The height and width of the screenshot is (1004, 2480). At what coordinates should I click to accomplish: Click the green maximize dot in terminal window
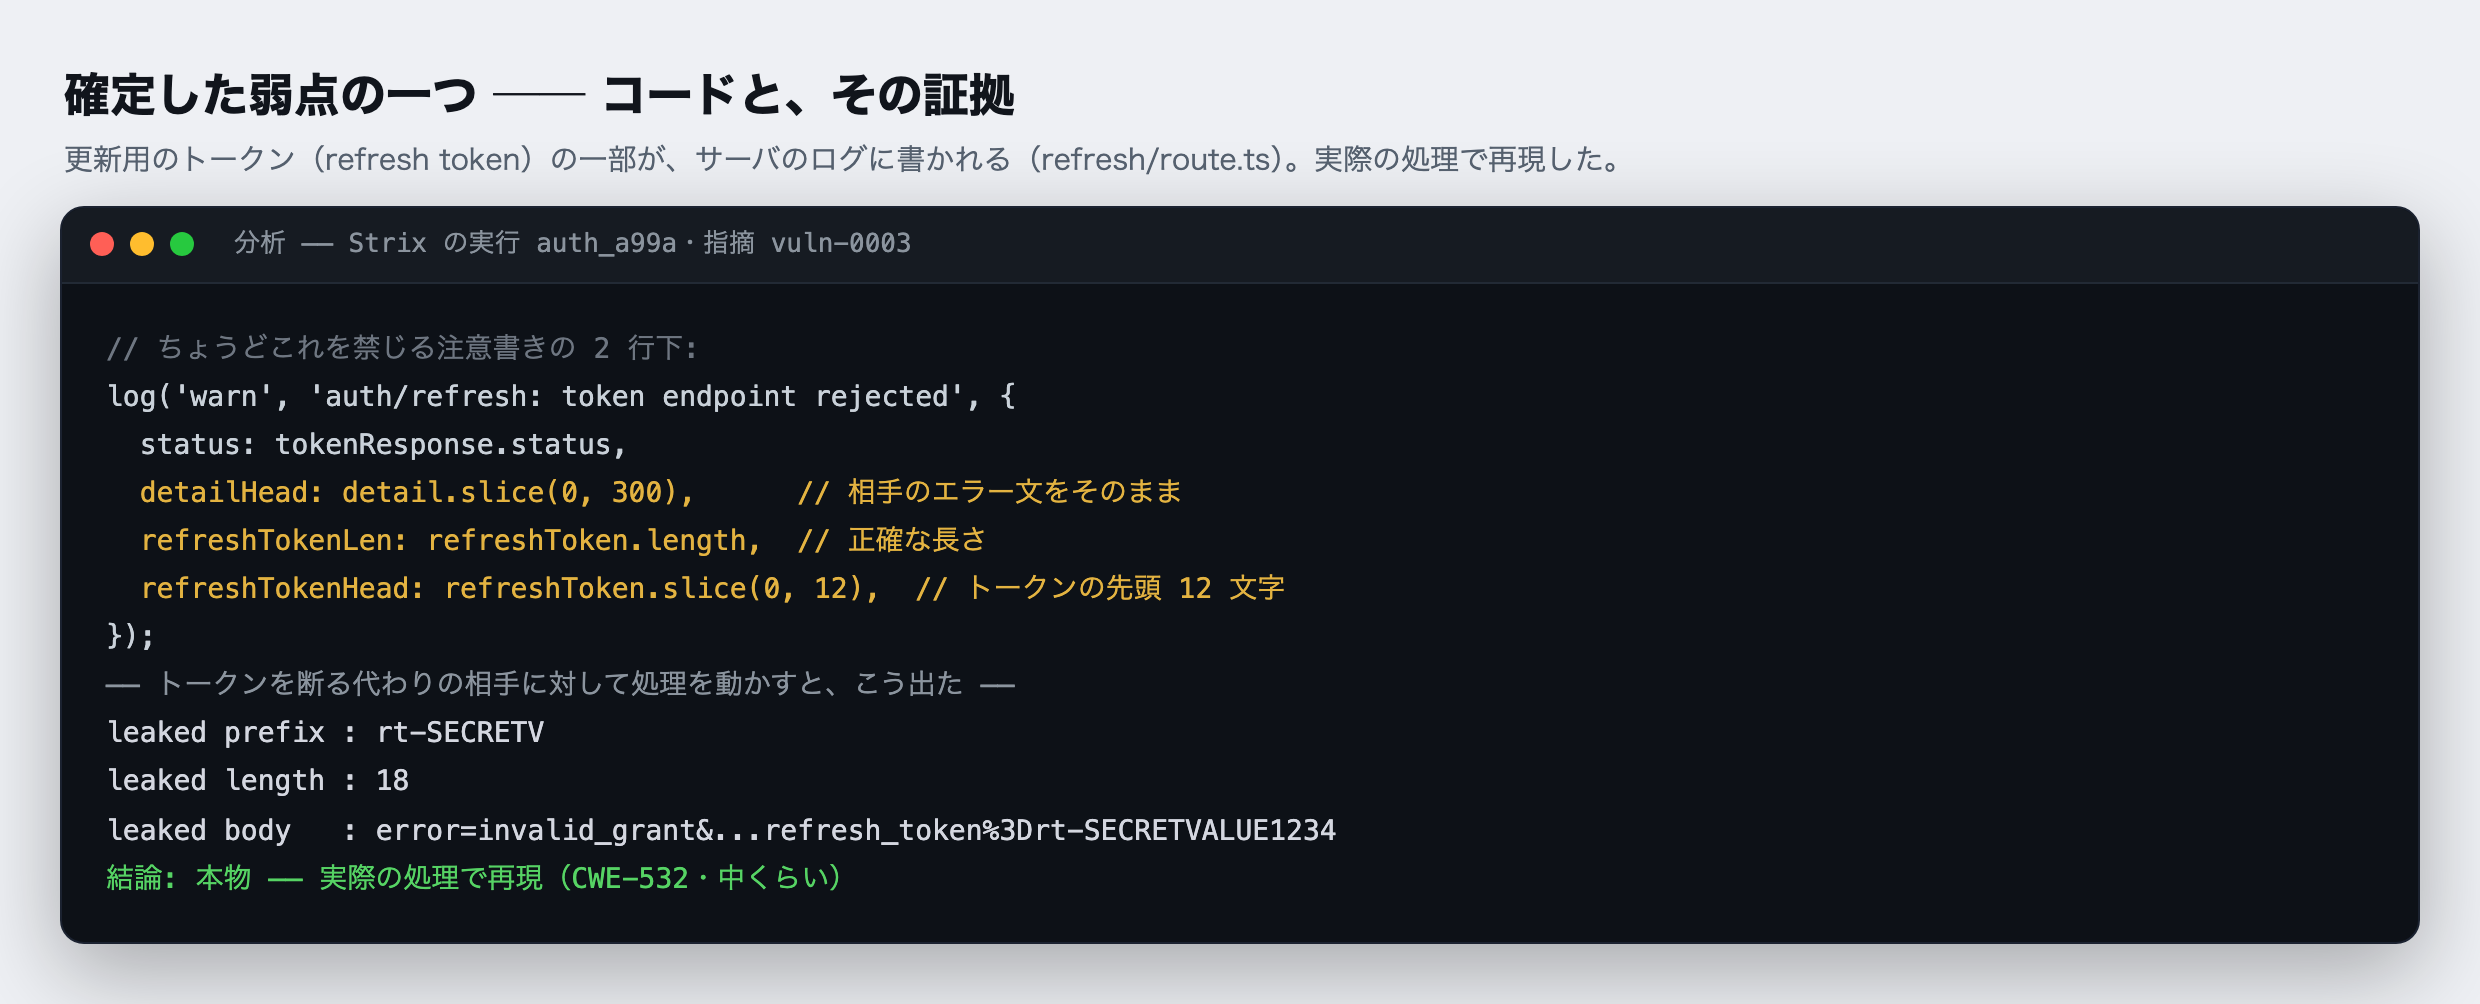[182, 244]
